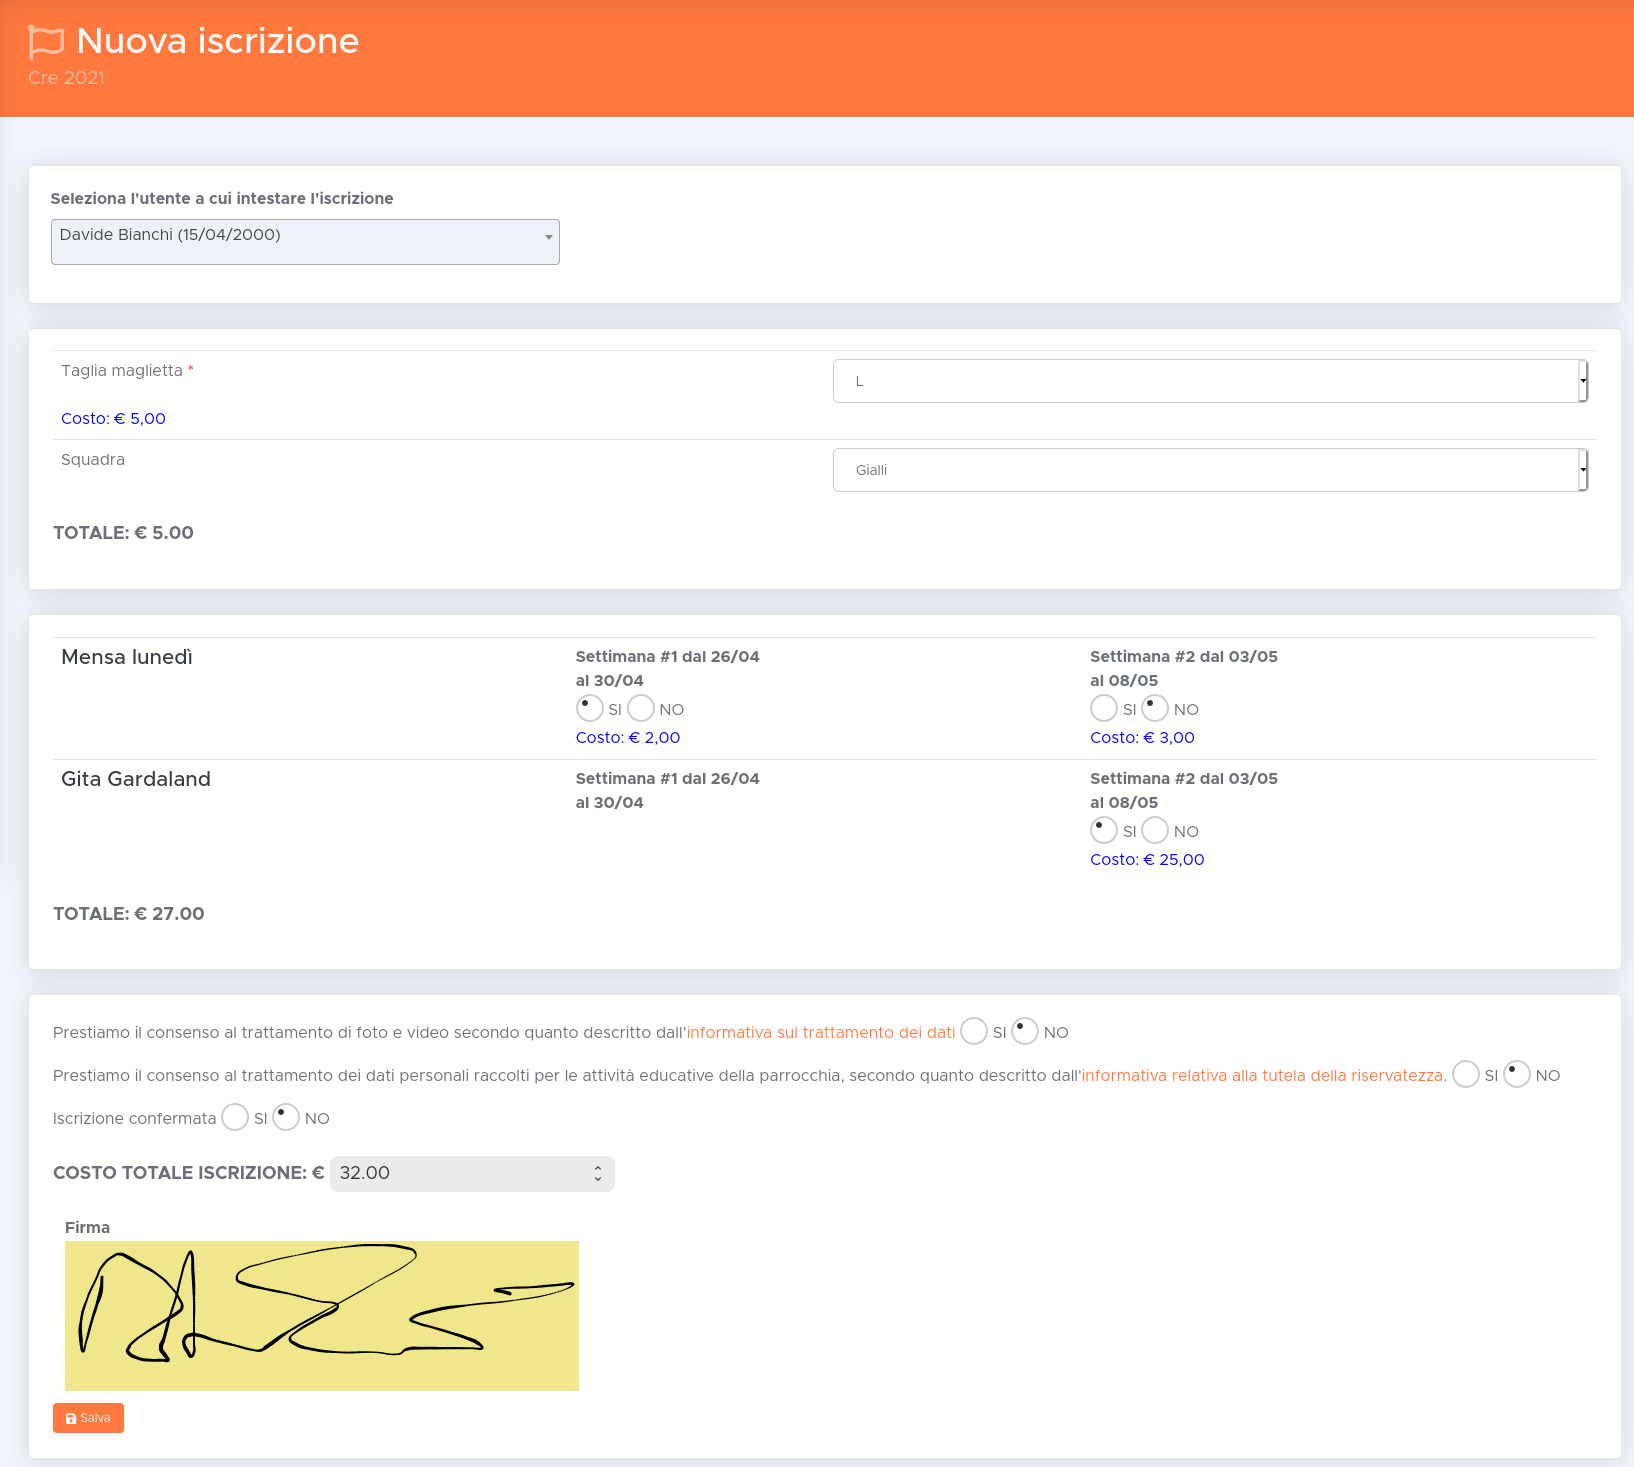Select NO for Mensa lunedì Settimana #1
Image resolution: width=1634 pixels, height=1467 pixels.
click(641, 708)
